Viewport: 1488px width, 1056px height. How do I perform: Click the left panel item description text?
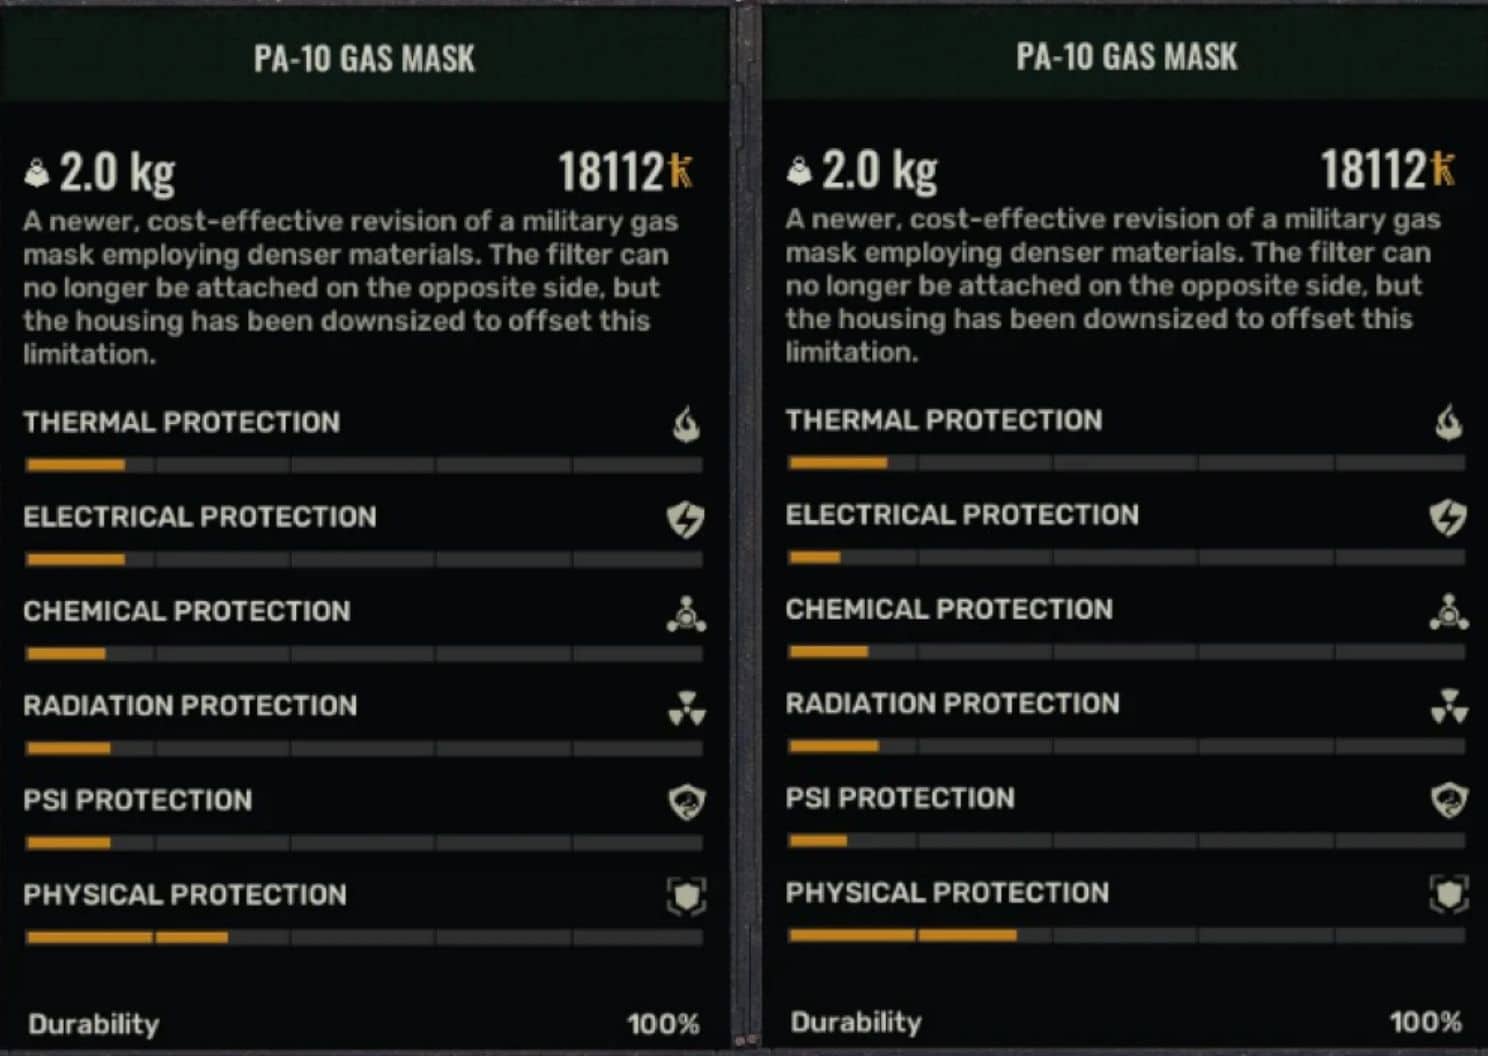(x=350, y=287)
